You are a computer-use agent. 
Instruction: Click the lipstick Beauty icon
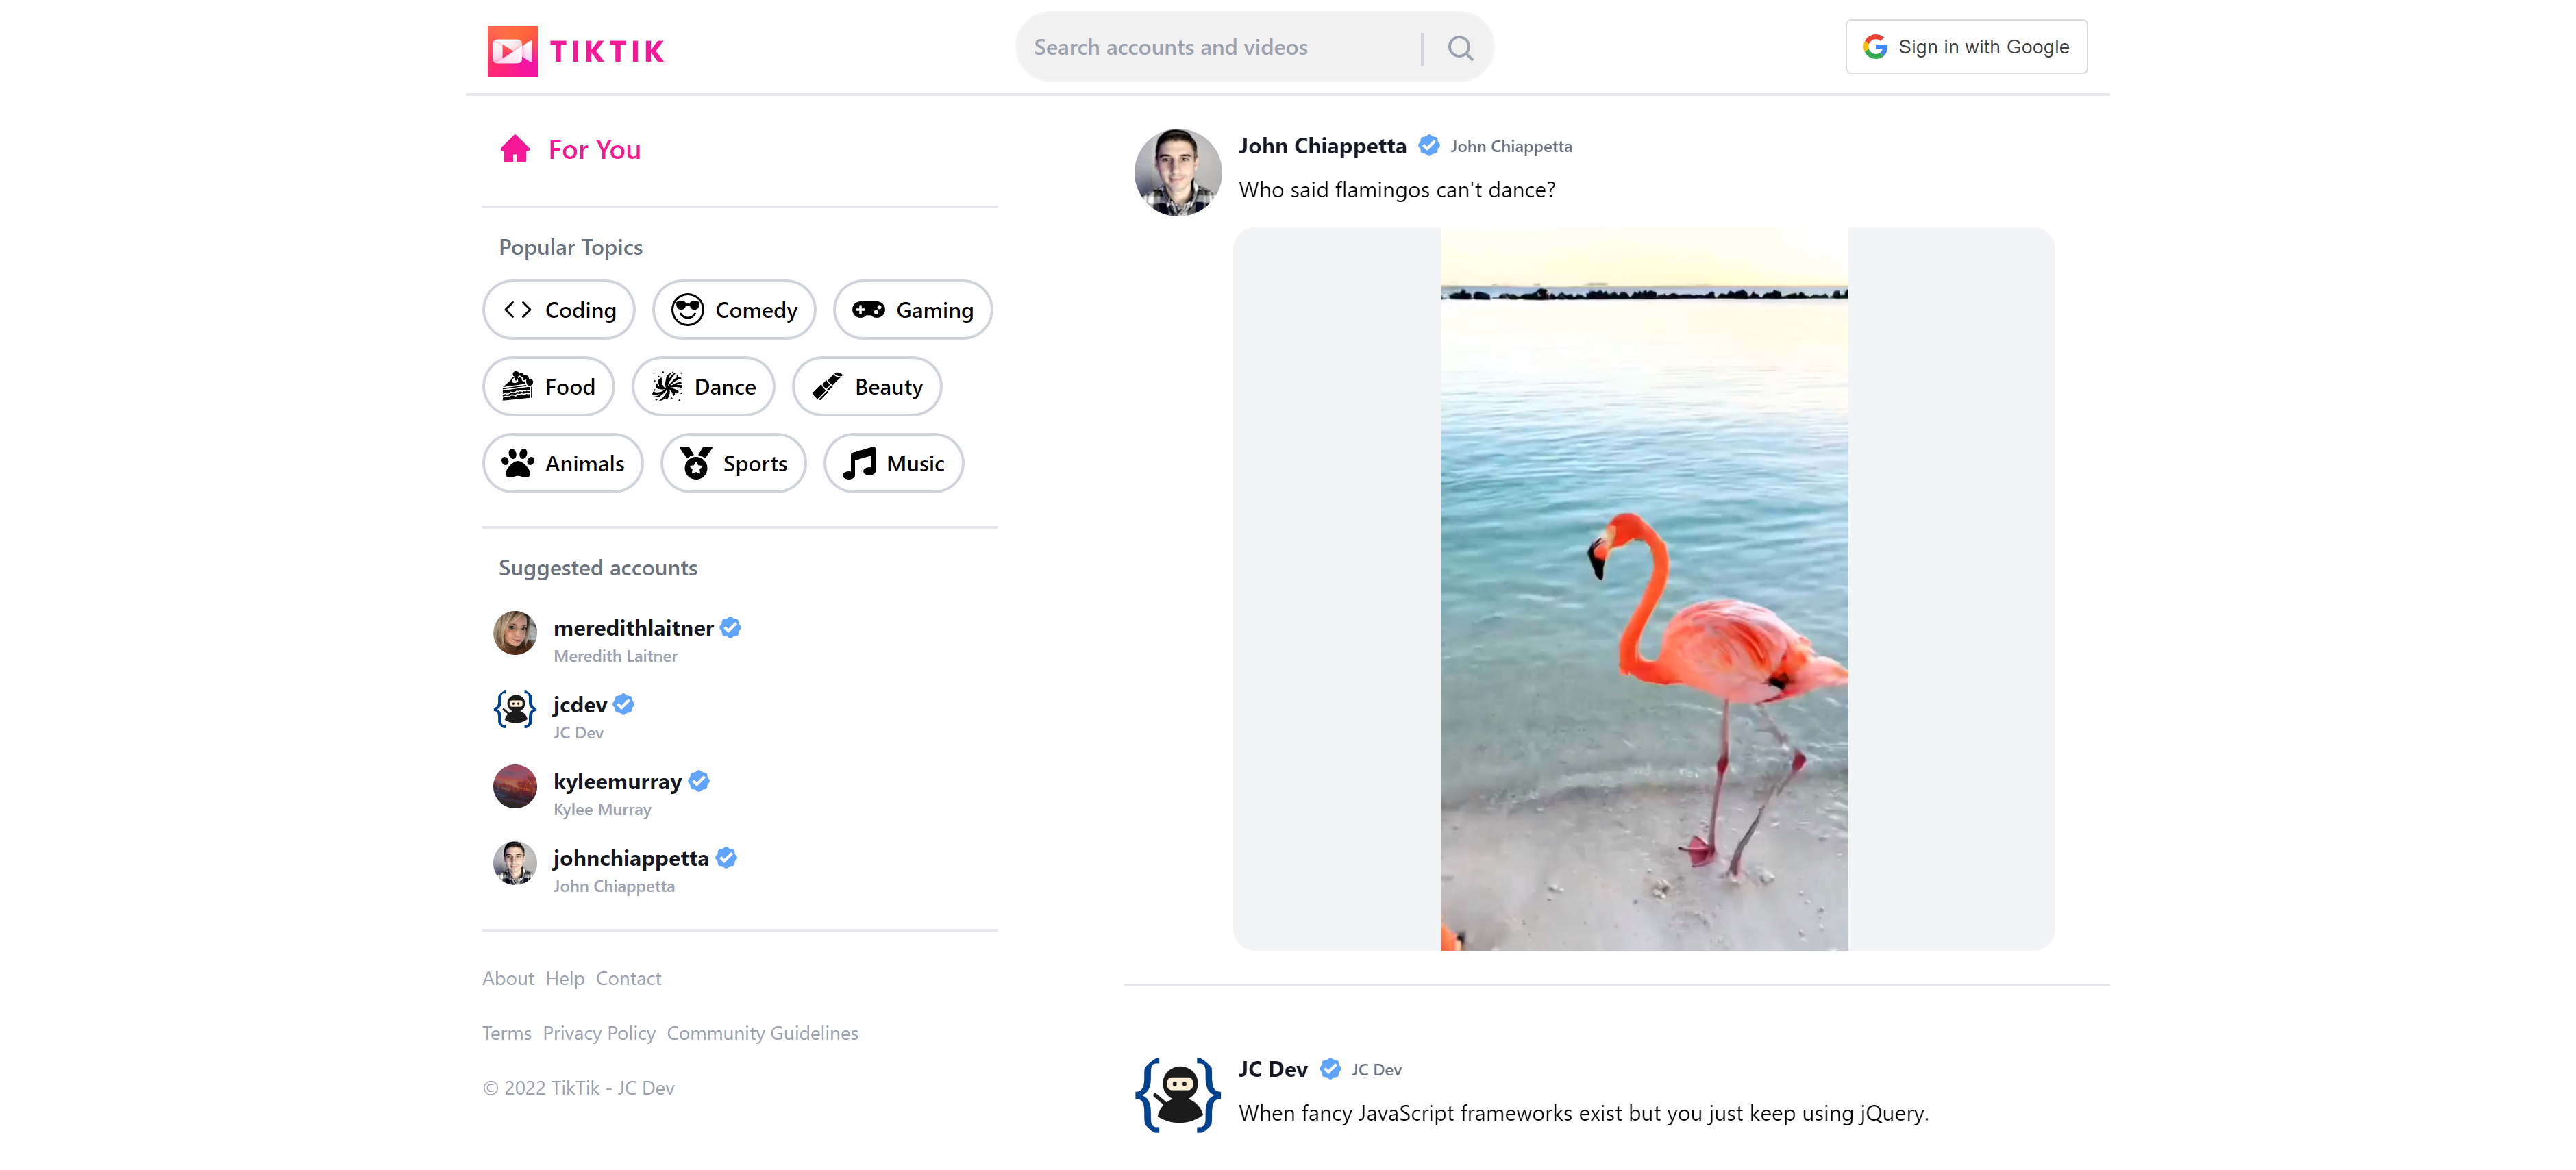[x=827, y=386]
